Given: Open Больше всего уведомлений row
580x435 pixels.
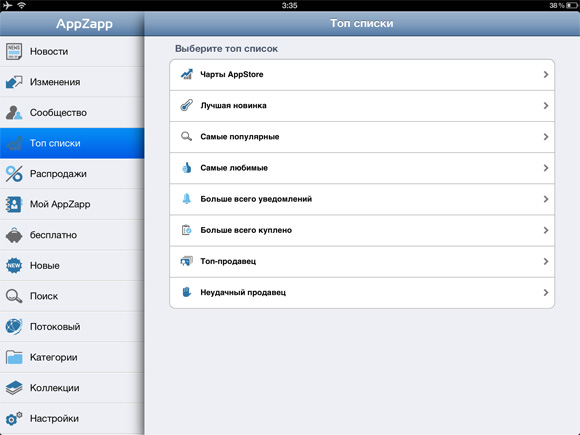Looking at the screenshot, I should pos(362,199).
